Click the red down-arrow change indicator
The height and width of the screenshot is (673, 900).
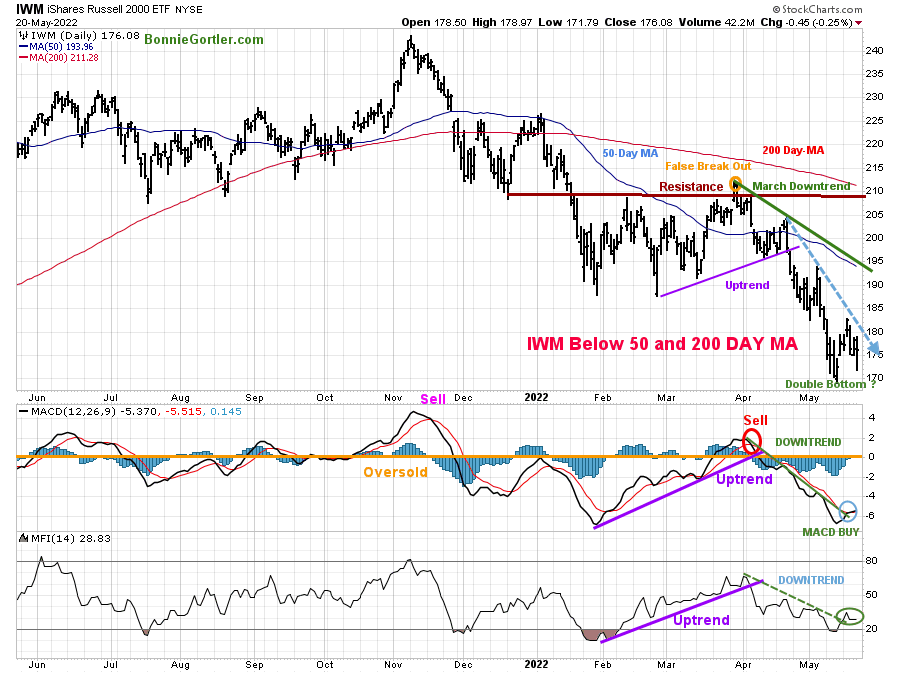click(858, 23)
